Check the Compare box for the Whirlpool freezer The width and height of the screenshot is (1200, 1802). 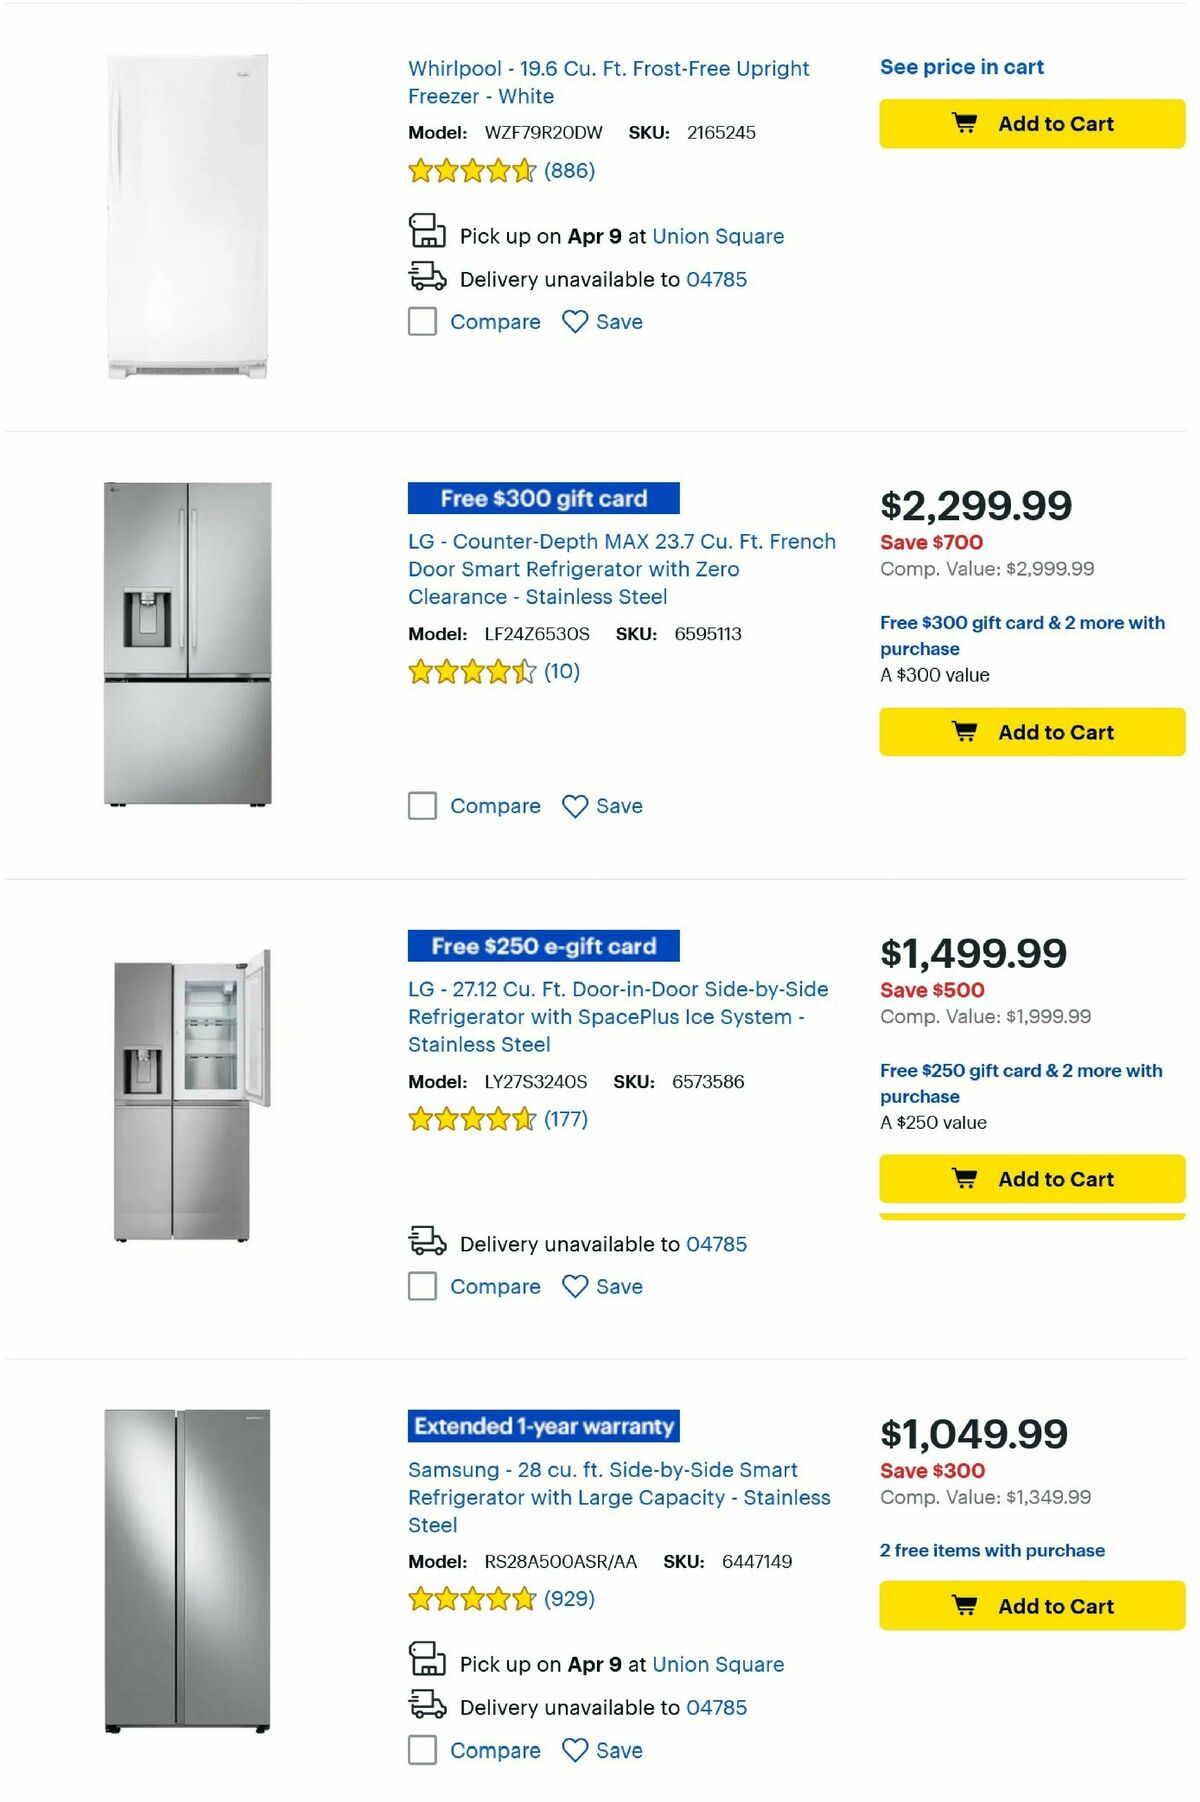[421, 322]
